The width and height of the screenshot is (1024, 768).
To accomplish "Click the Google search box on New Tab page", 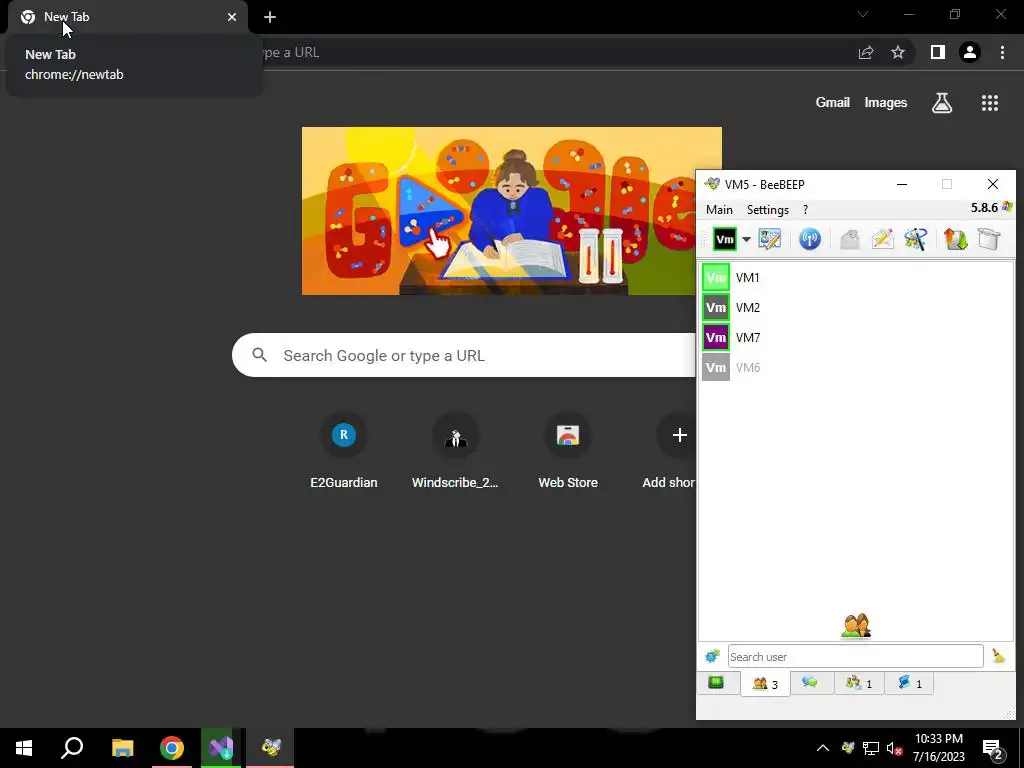I will tap(464, 355).
